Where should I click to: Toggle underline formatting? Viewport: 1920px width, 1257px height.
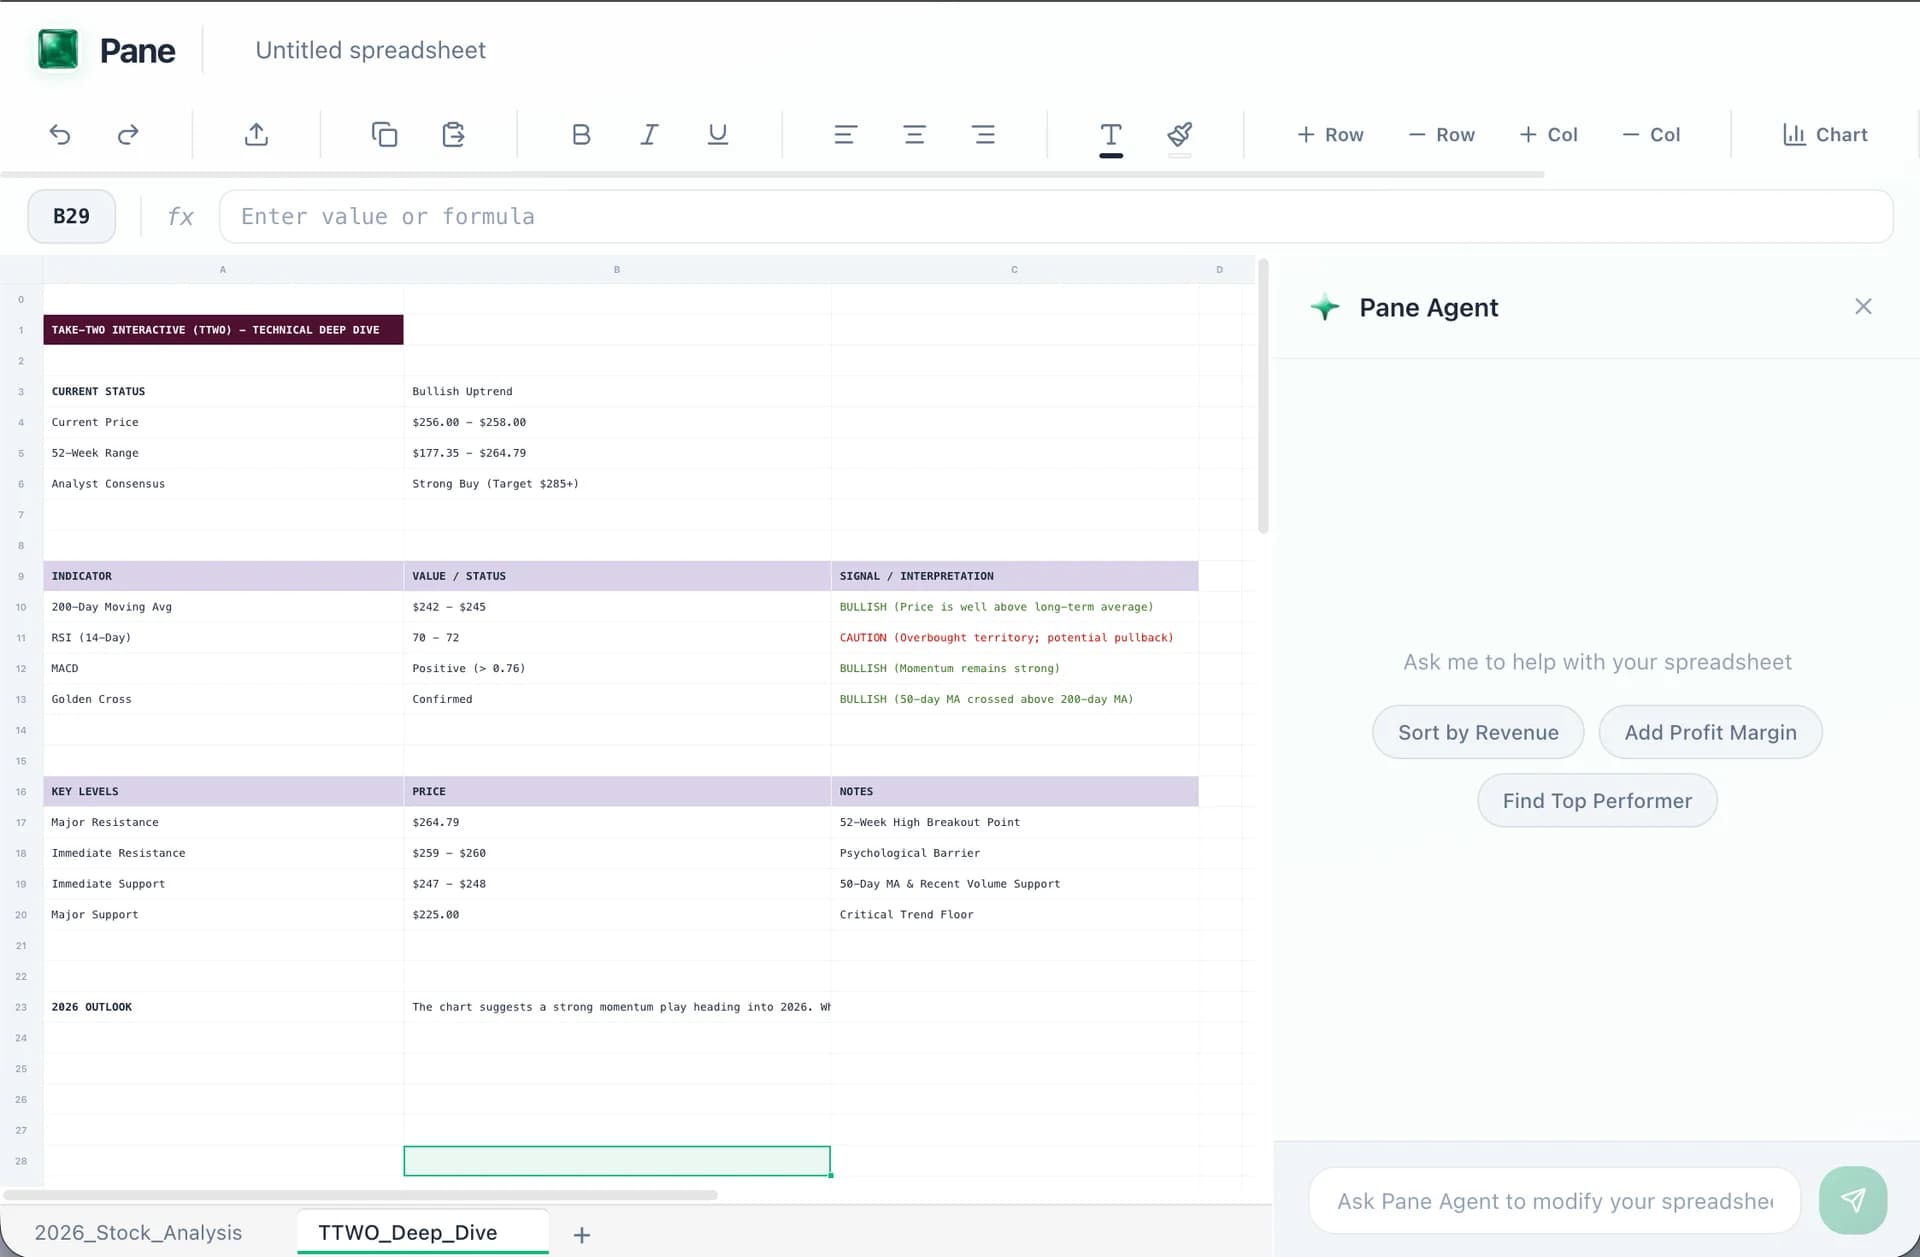click(717, 135)
